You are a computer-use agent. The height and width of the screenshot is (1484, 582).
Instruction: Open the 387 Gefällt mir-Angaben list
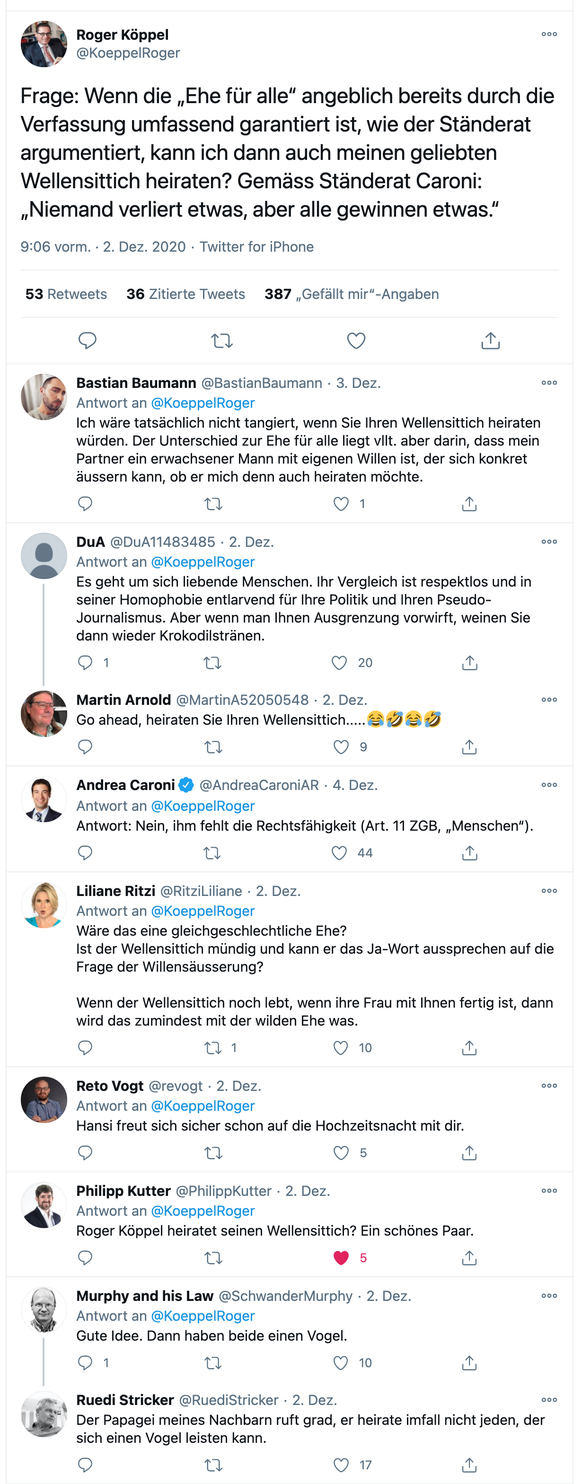[x=352, y=294]
